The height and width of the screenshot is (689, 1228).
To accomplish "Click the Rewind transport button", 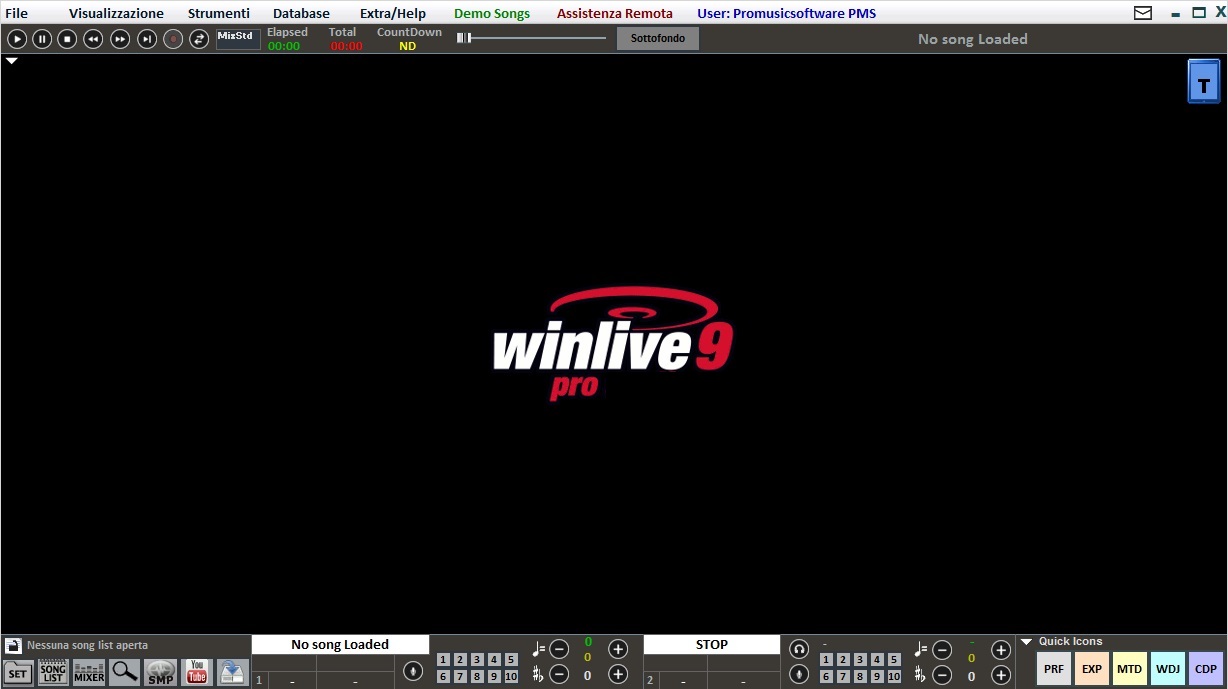I will click(93, 39).
